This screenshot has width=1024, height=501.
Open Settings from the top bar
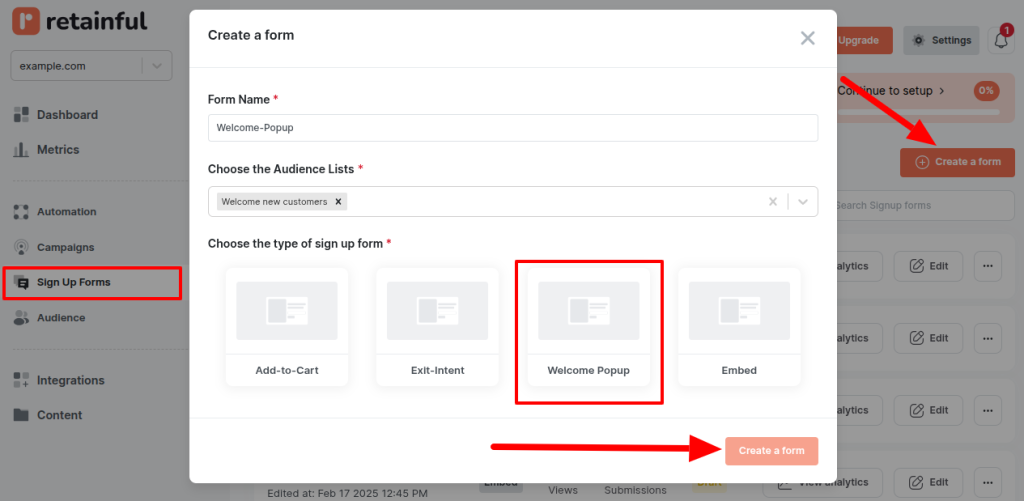click(x=941, y=40)
